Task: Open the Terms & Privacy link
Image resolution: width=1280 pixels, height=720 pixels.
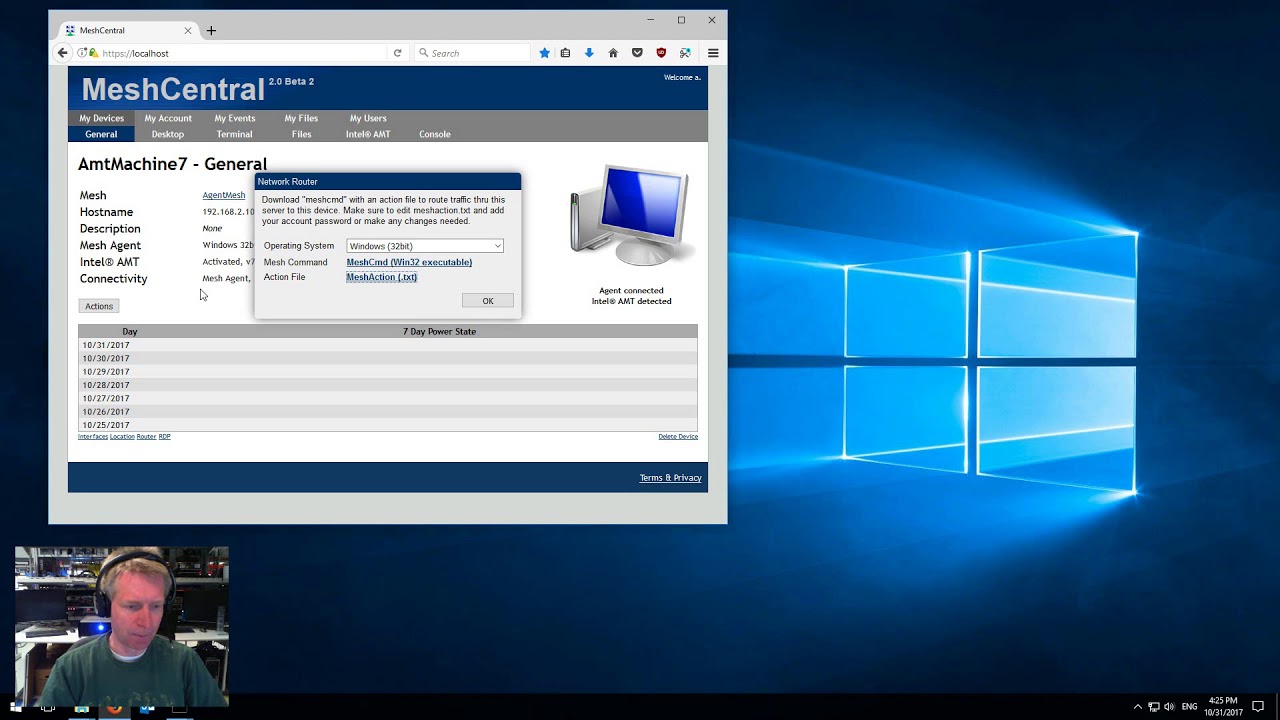Action: click(x=671, y=478)
